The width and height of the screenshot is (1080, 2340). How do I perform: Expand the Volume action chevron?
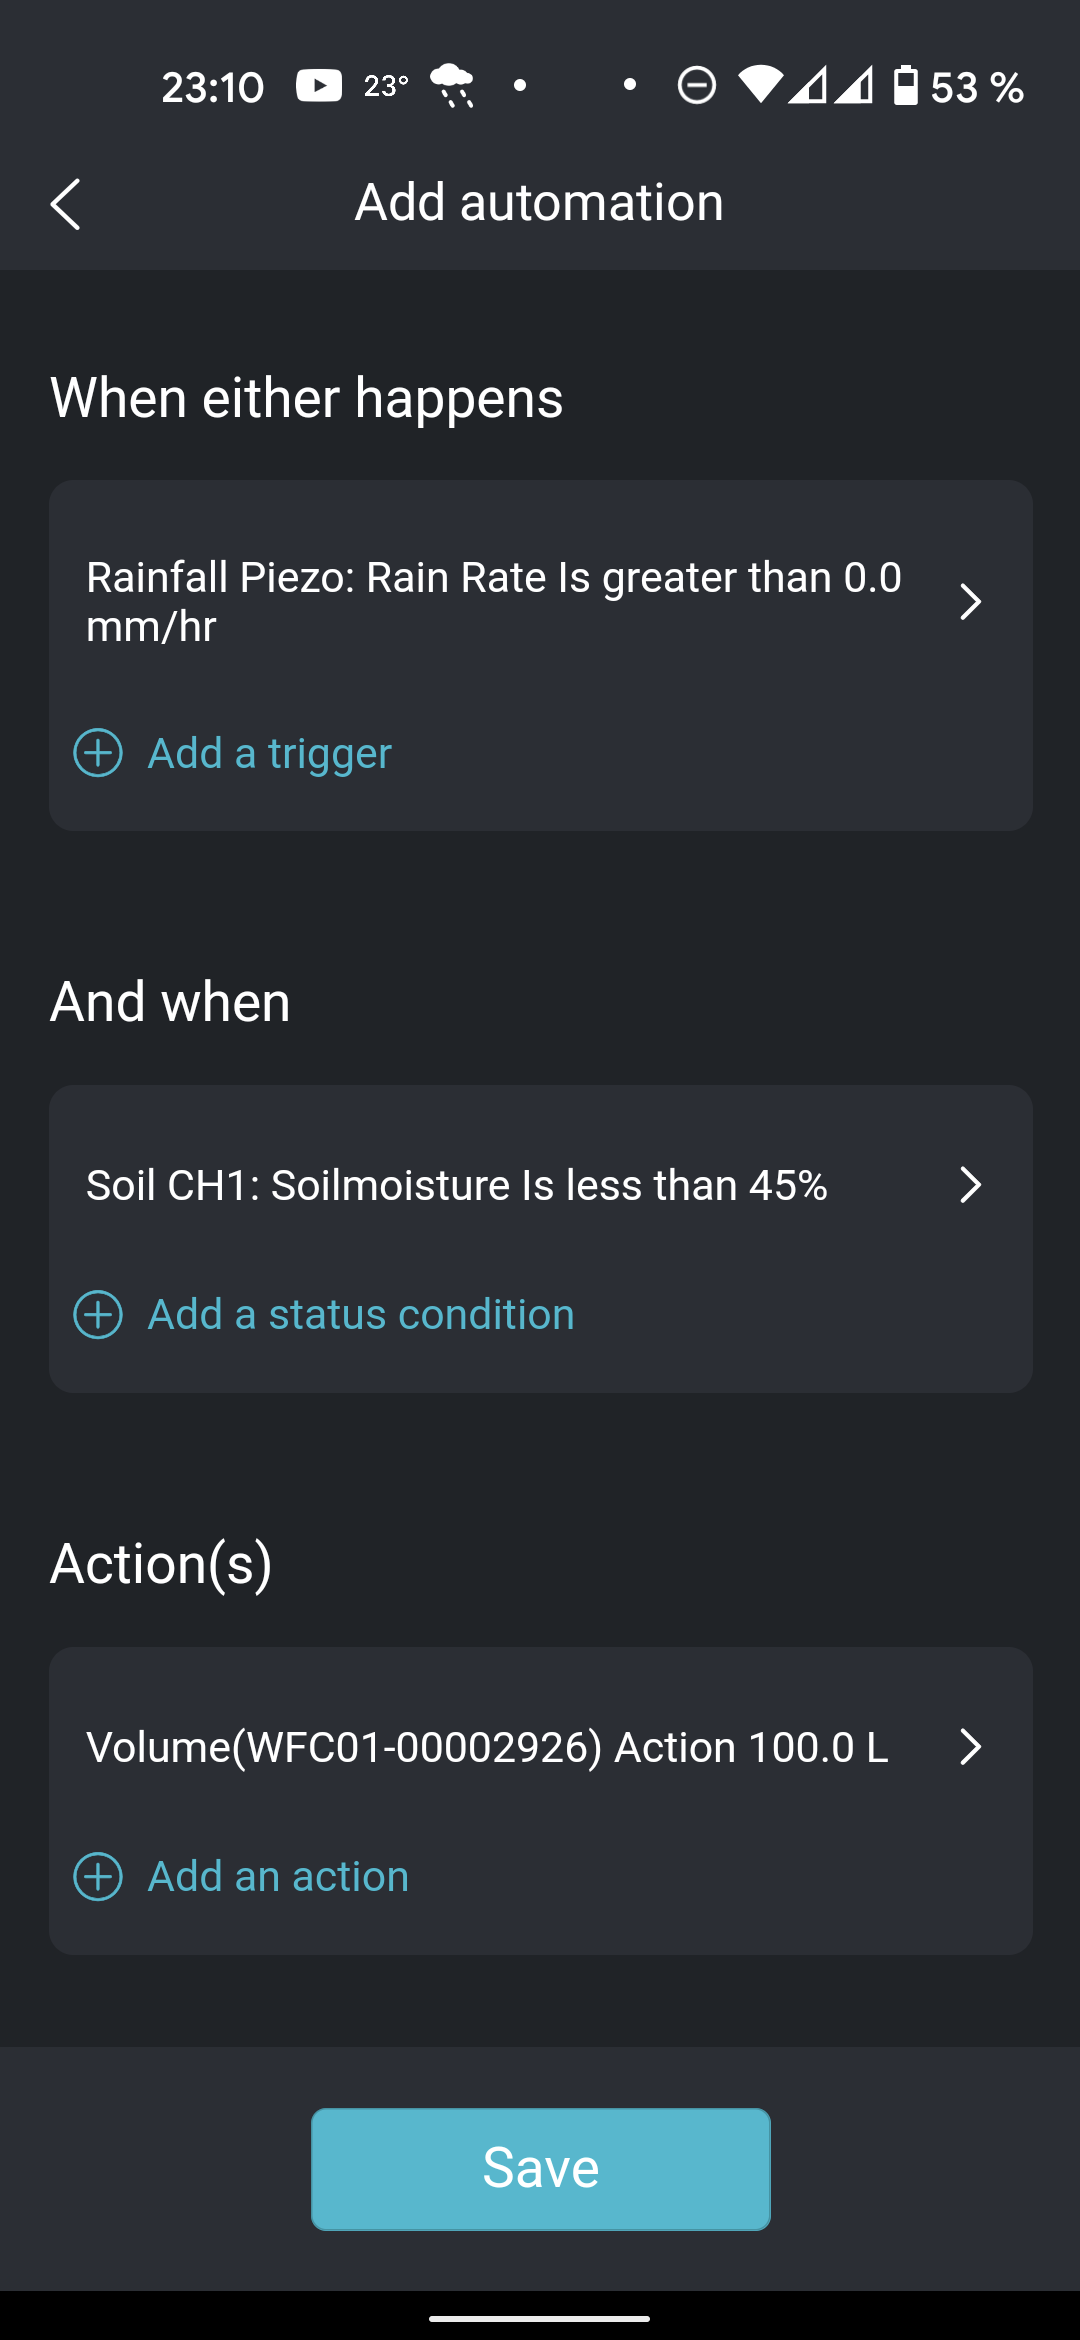969,1747
